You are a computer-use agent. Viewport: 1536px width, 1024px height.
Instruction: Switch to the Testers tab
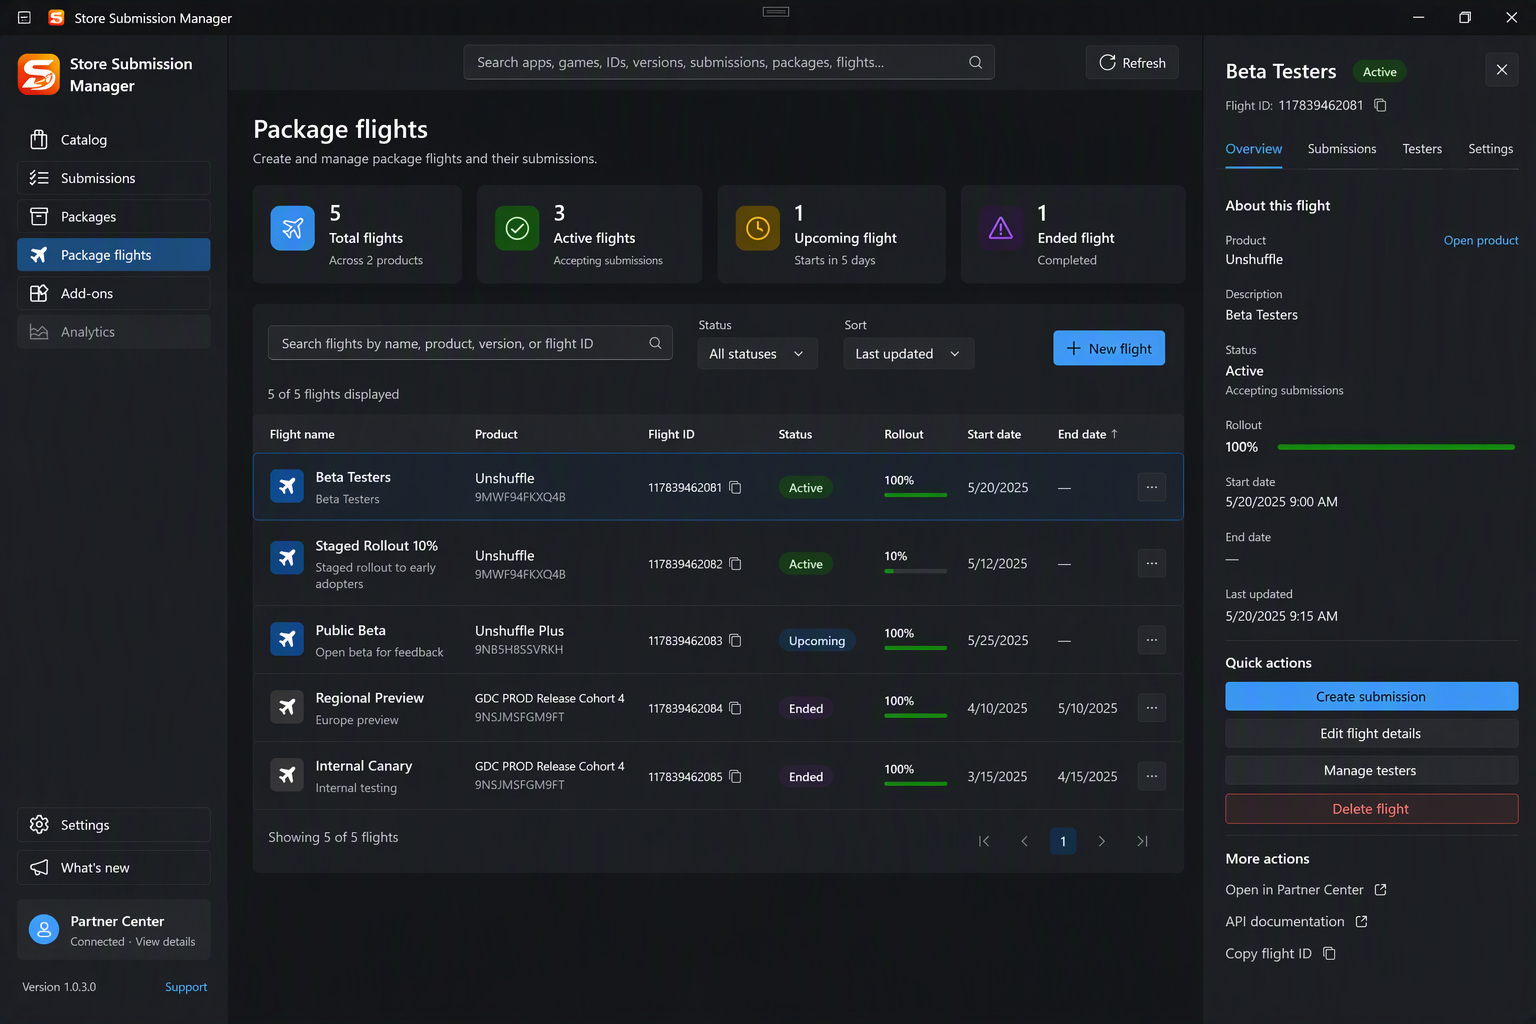point(1422,149)
